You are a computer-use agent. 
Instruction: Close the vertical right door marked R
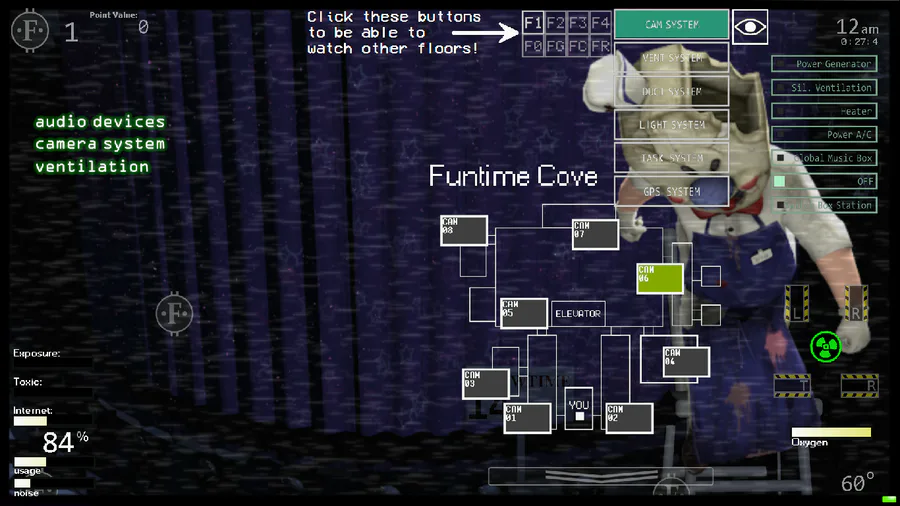click(x=856, y=303)
